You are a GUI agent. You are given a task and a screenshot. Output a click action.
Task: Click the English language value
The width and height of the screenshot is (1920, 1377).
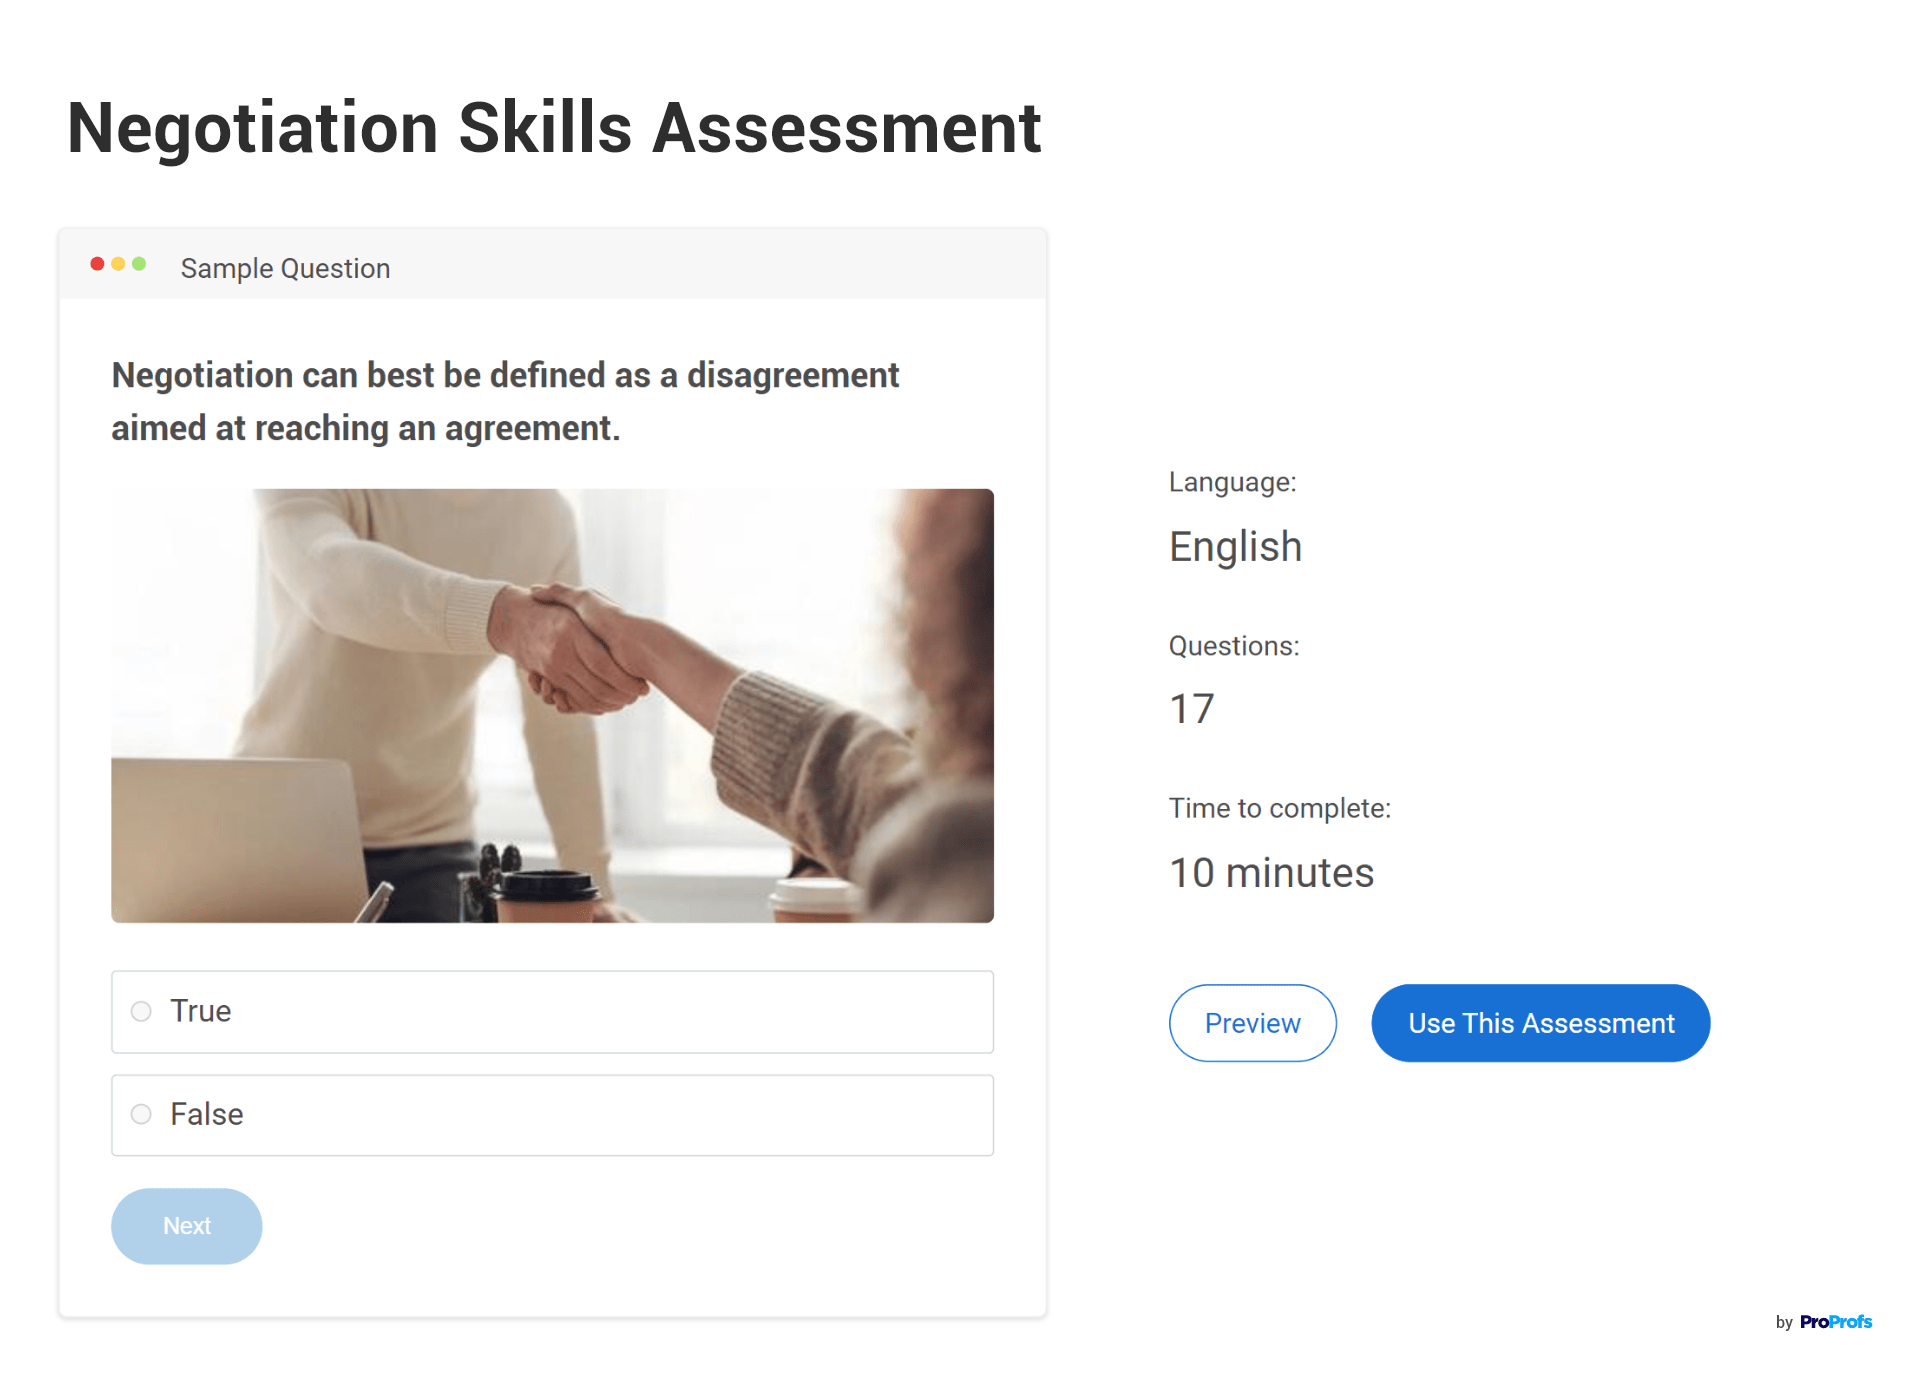pyautogui.click(x=1235, y=546)
